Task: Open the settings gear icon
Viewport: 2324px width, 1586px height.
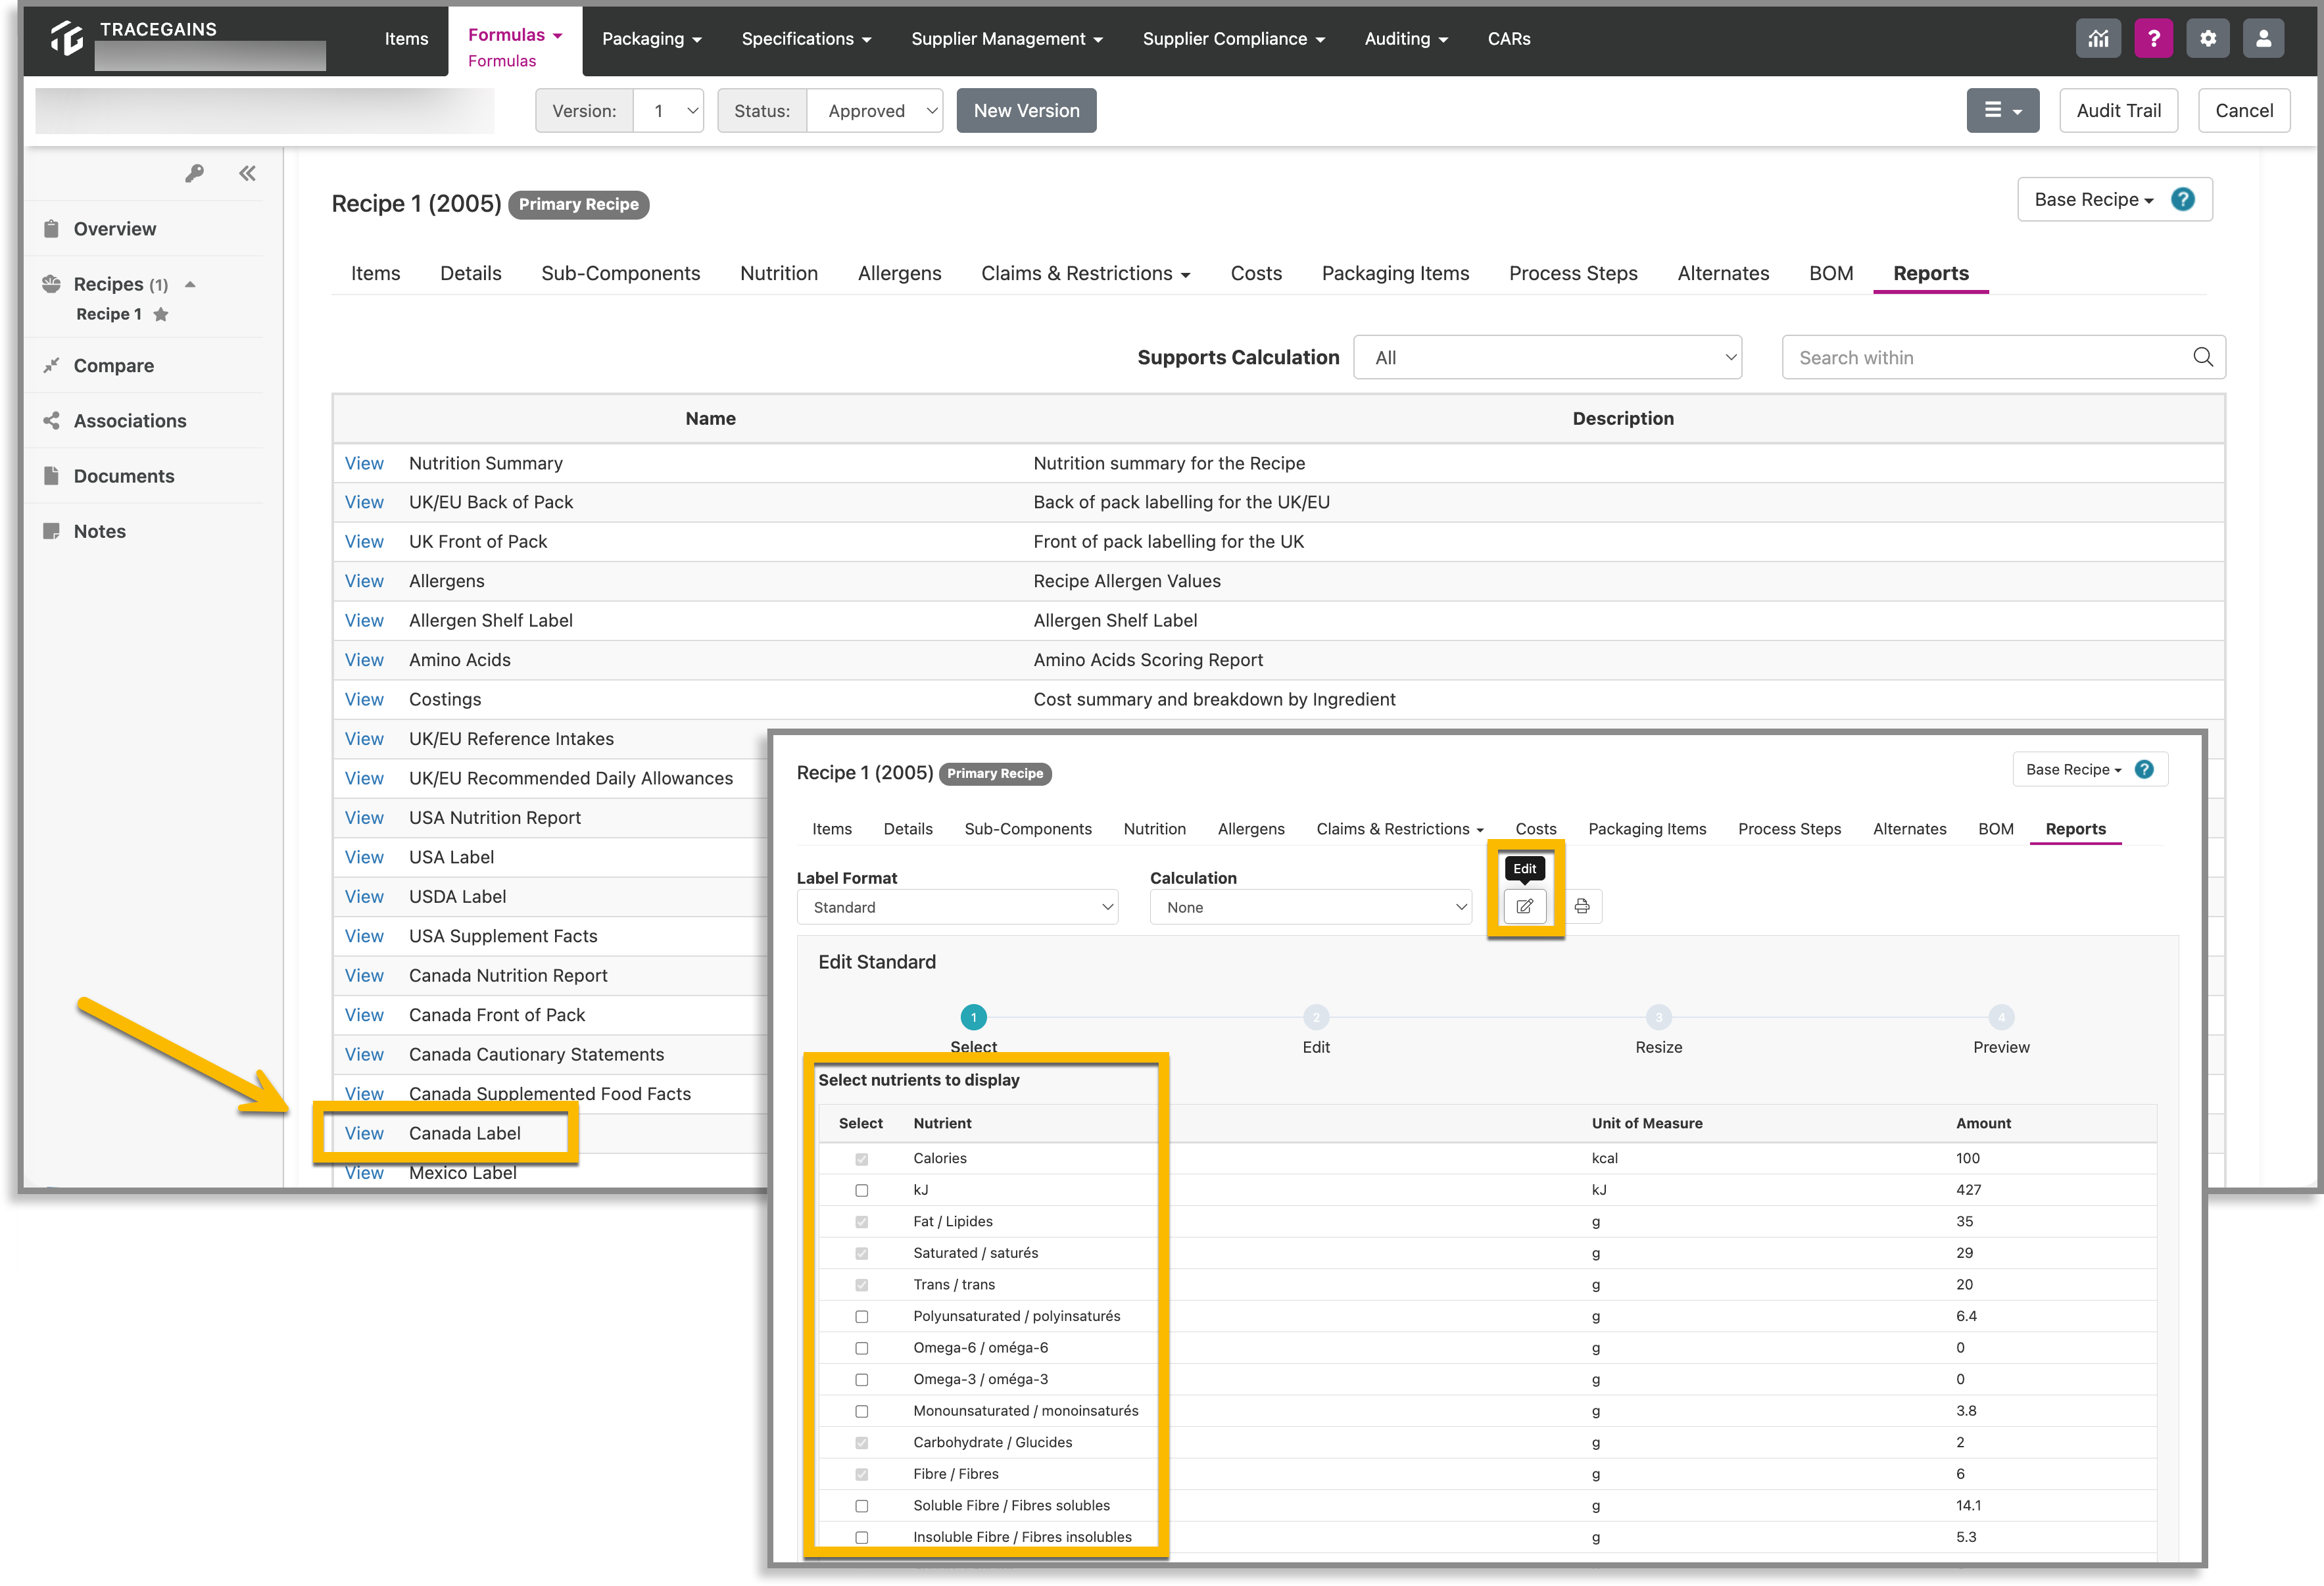Action: [2208, 39]
